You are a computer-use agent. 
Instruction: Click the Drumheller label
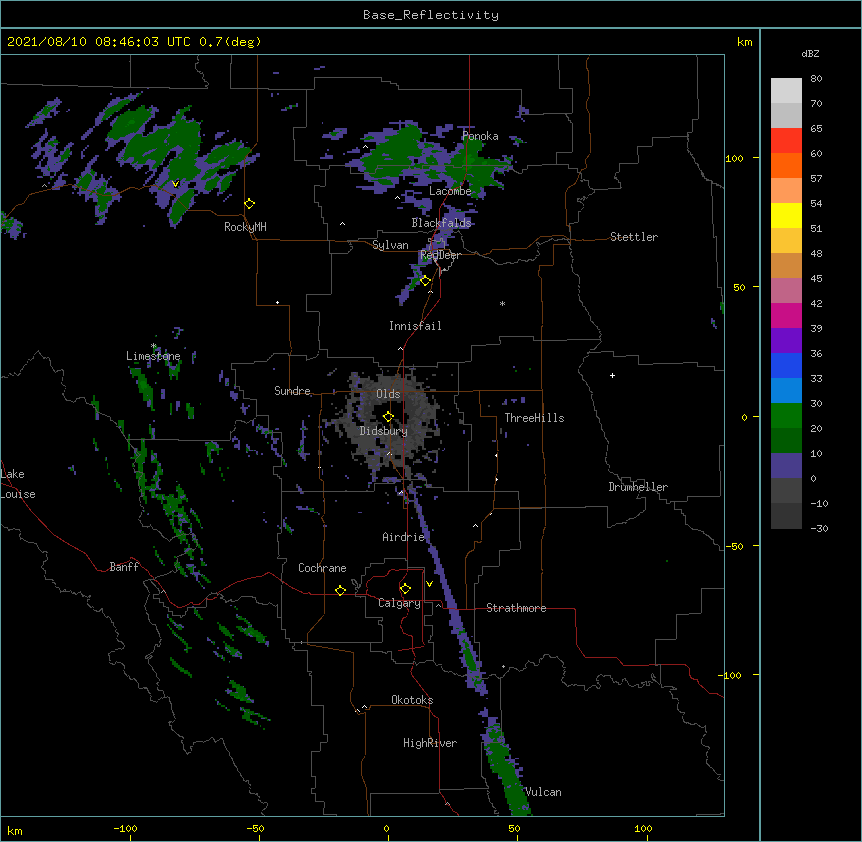[638, 487]
